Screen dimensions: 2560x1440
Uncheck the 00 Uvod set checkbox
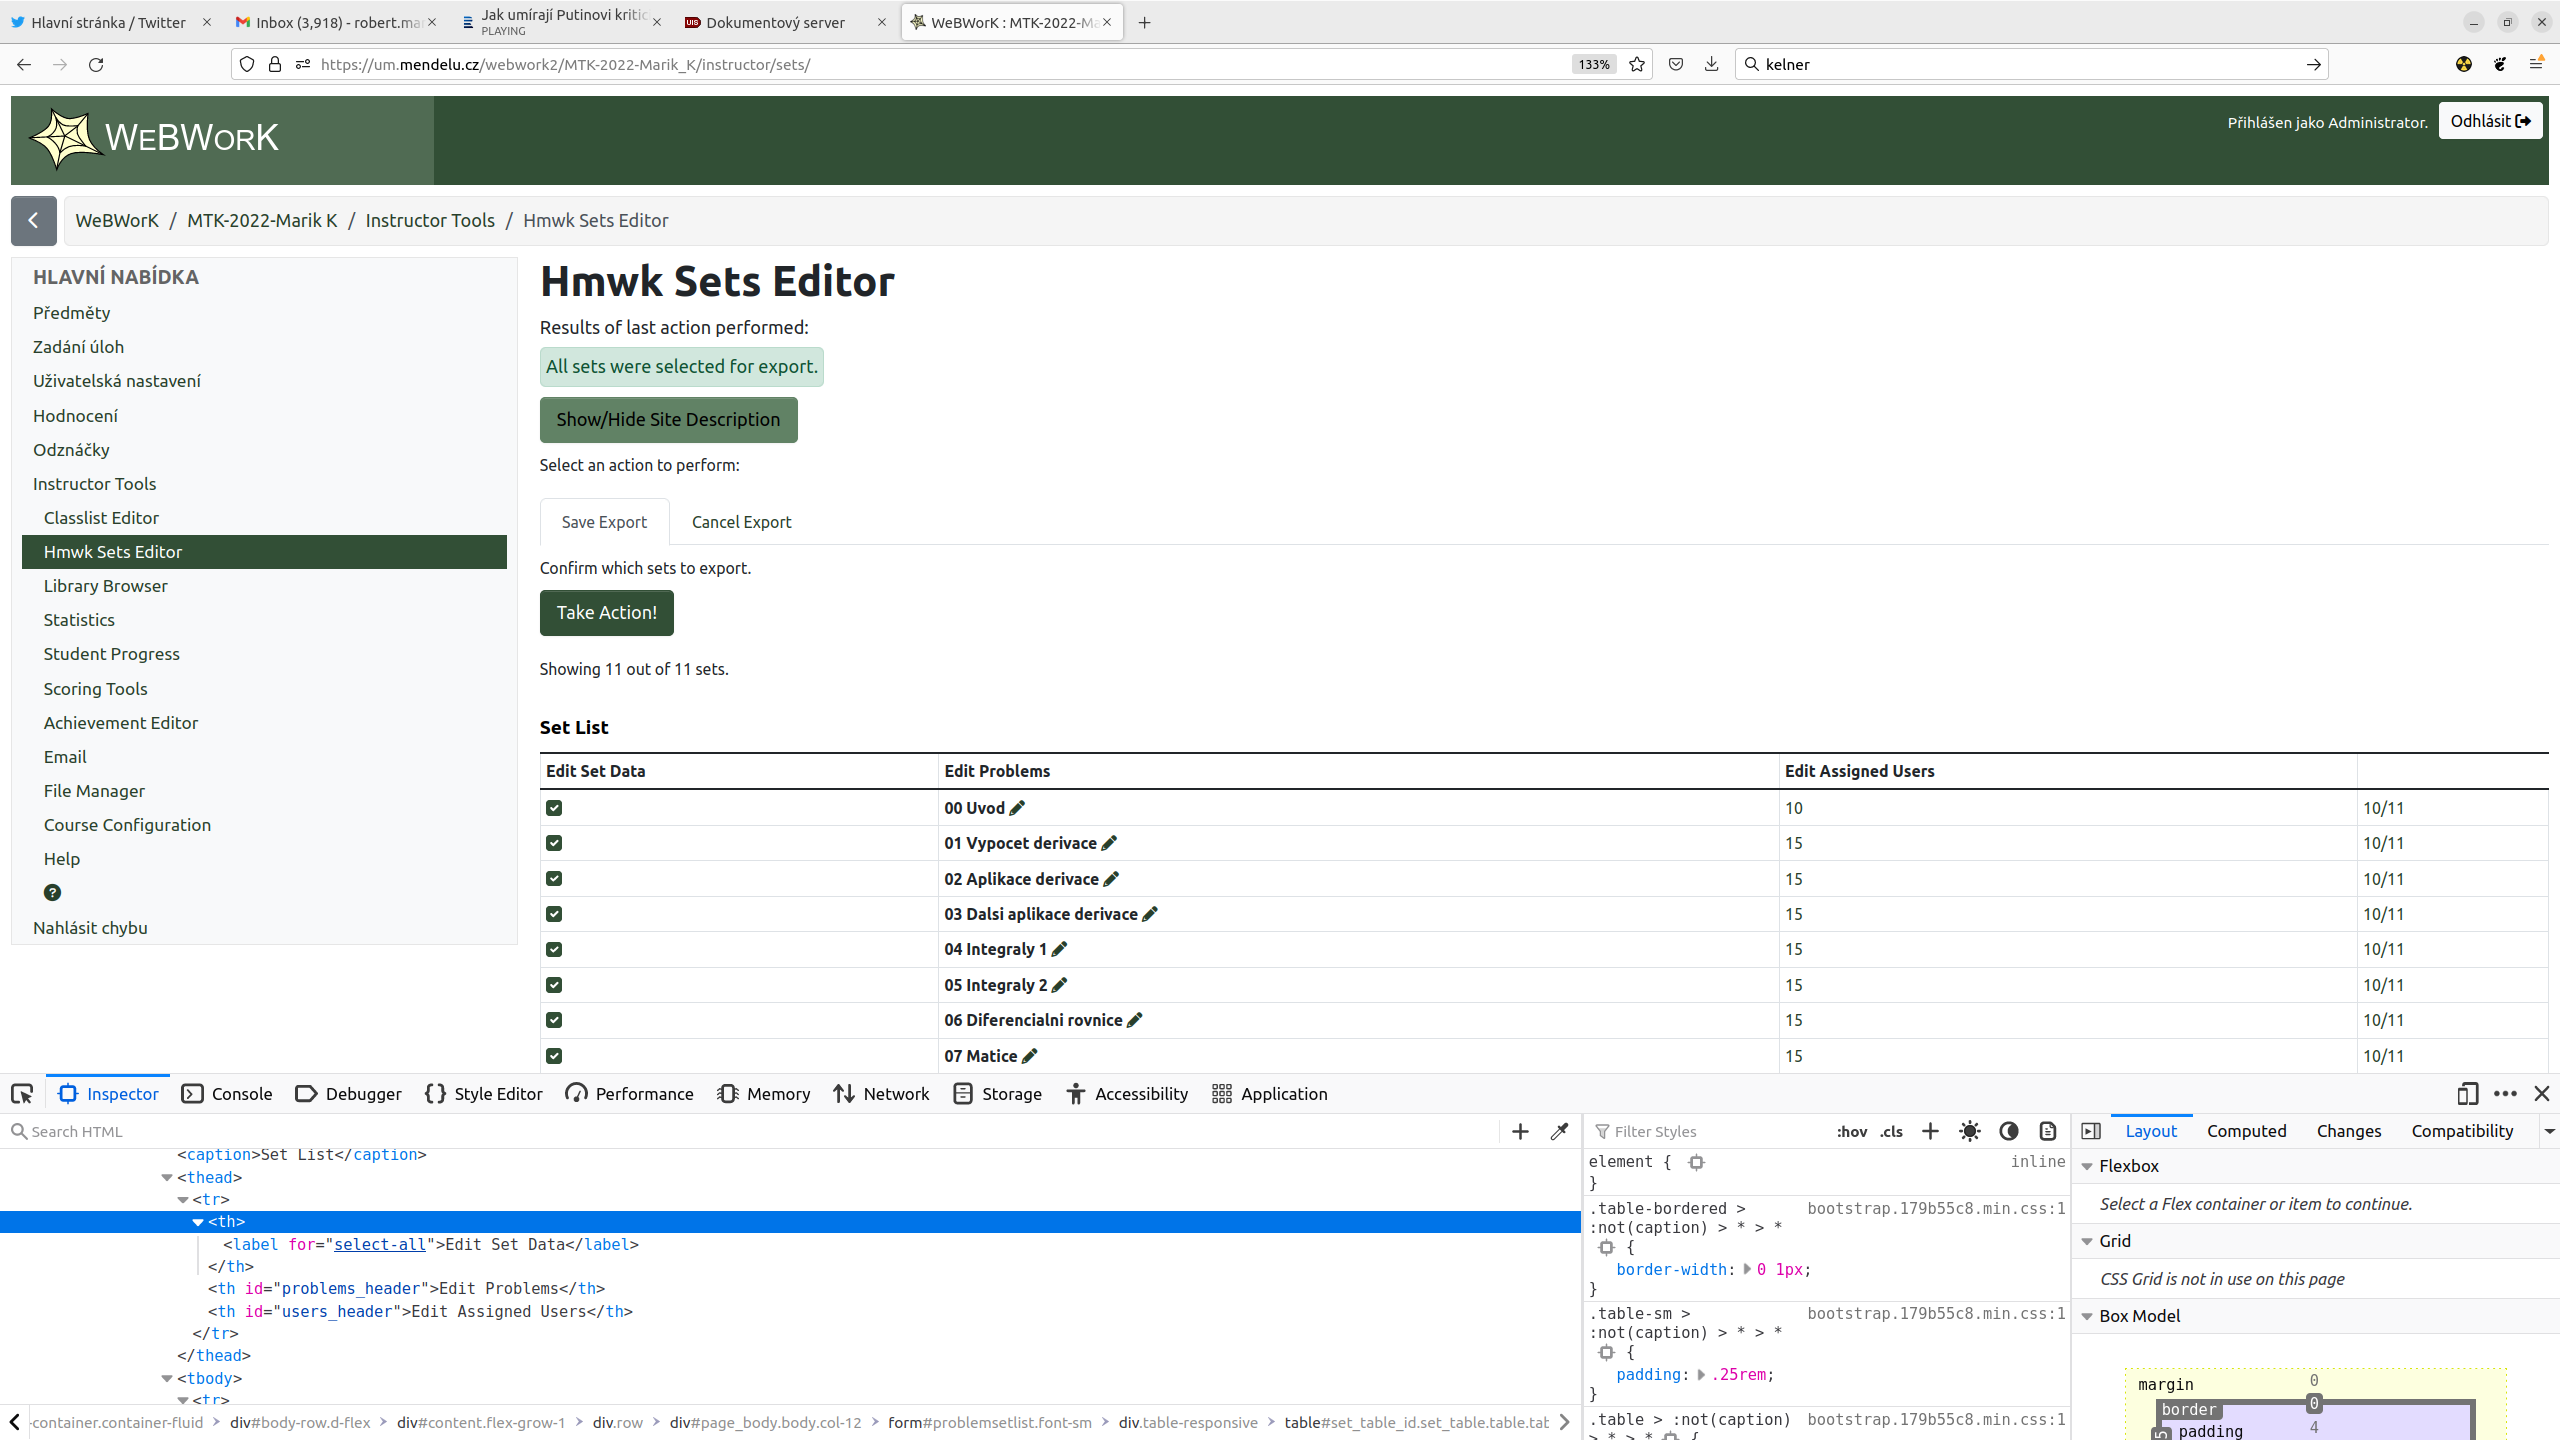[x=554, y=807]
